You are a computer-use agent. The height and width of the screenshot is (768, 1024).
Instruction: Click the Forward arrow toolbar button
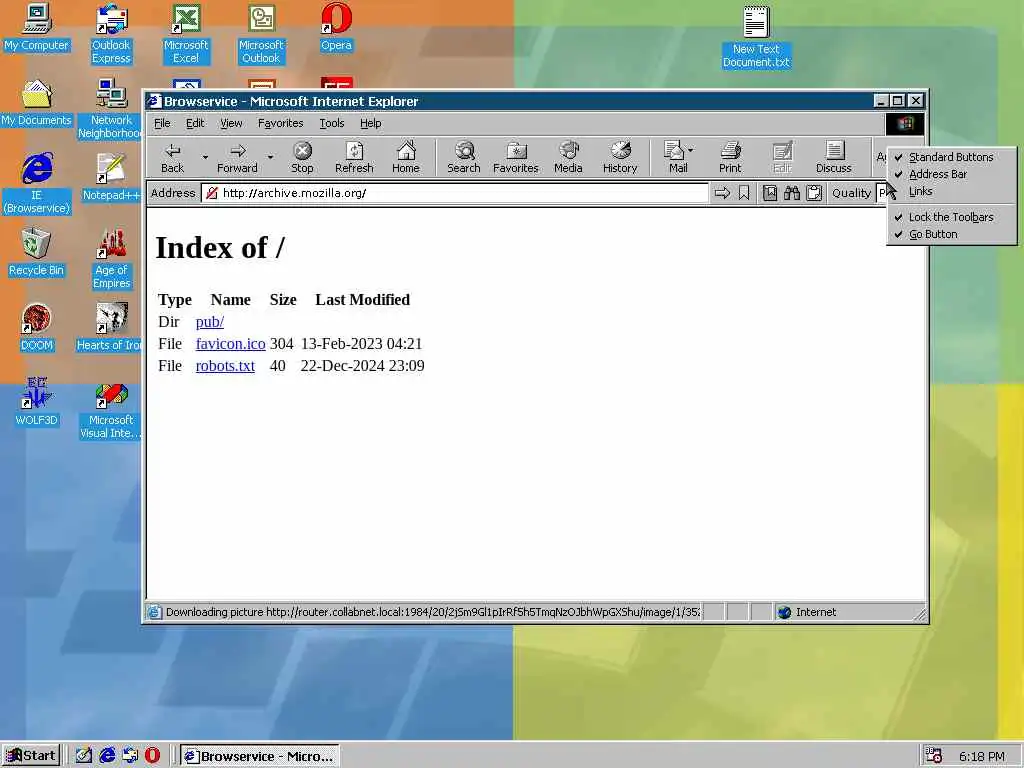tap(237, 157)
